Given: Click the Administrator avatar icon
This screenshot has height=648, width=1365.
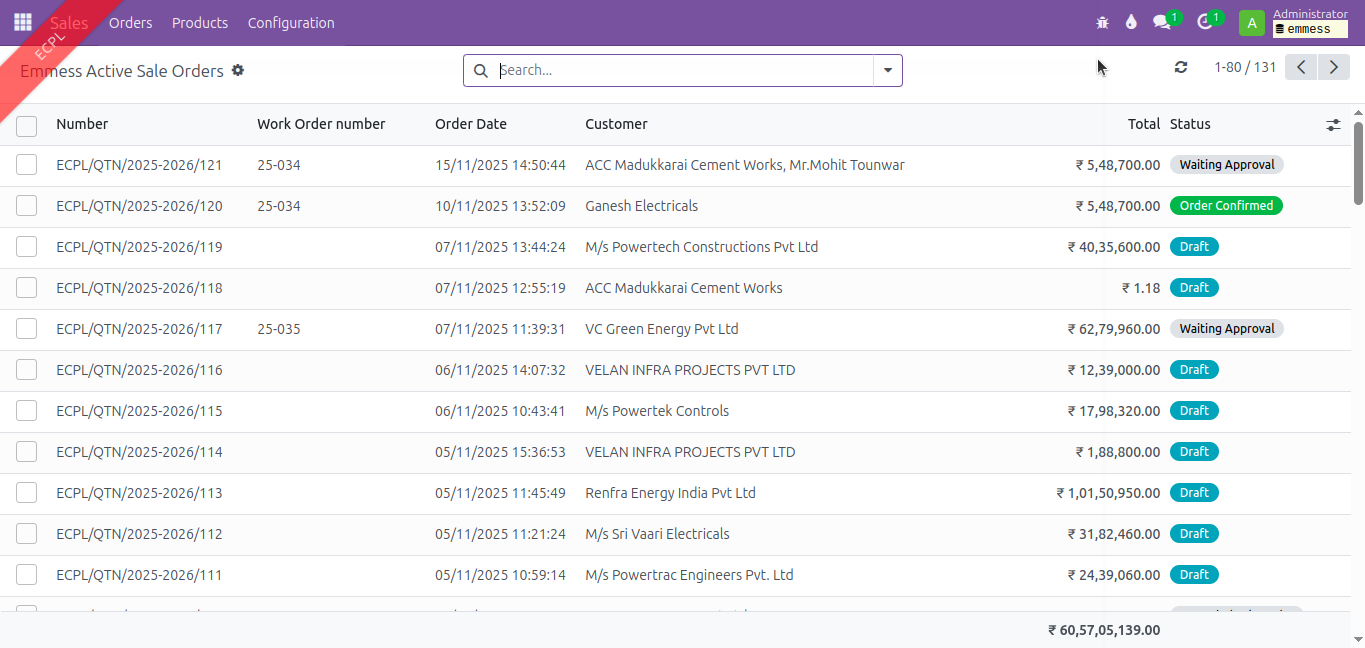Looking at the screenshot, I should (x=1251, y=23).
